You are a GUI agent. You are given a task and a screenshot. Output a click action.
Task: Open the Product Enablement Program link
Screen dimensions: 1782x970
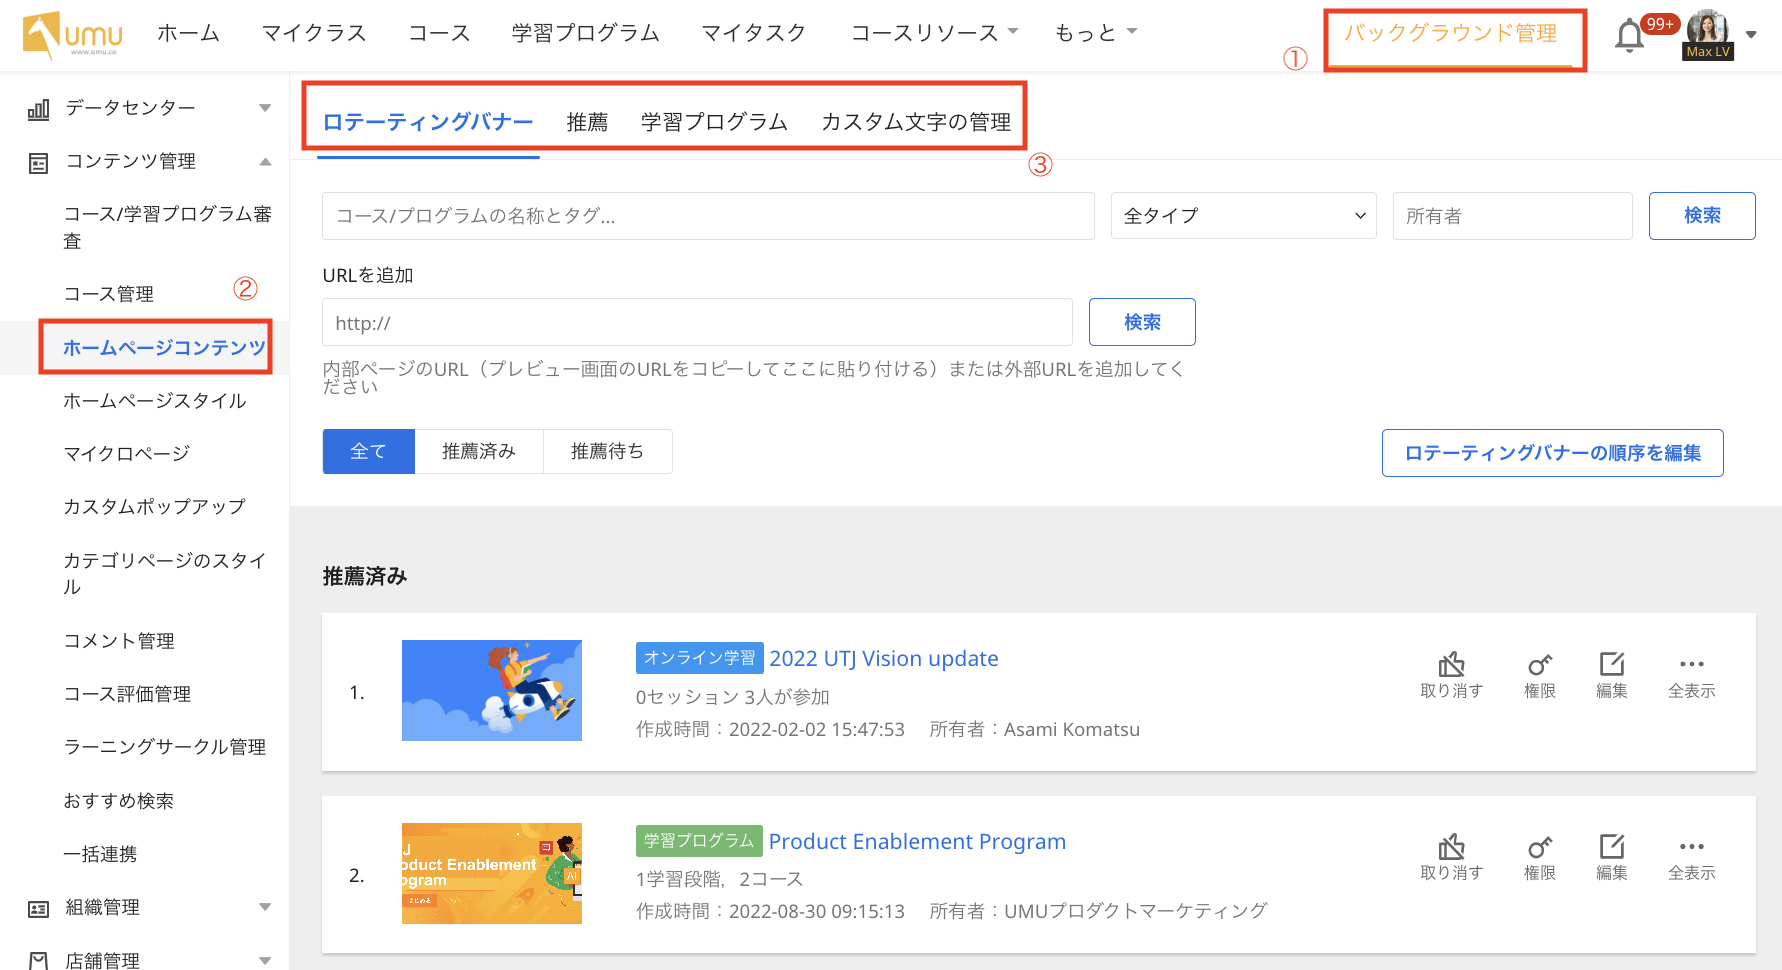pyautogui.click(x=917, y=842)
